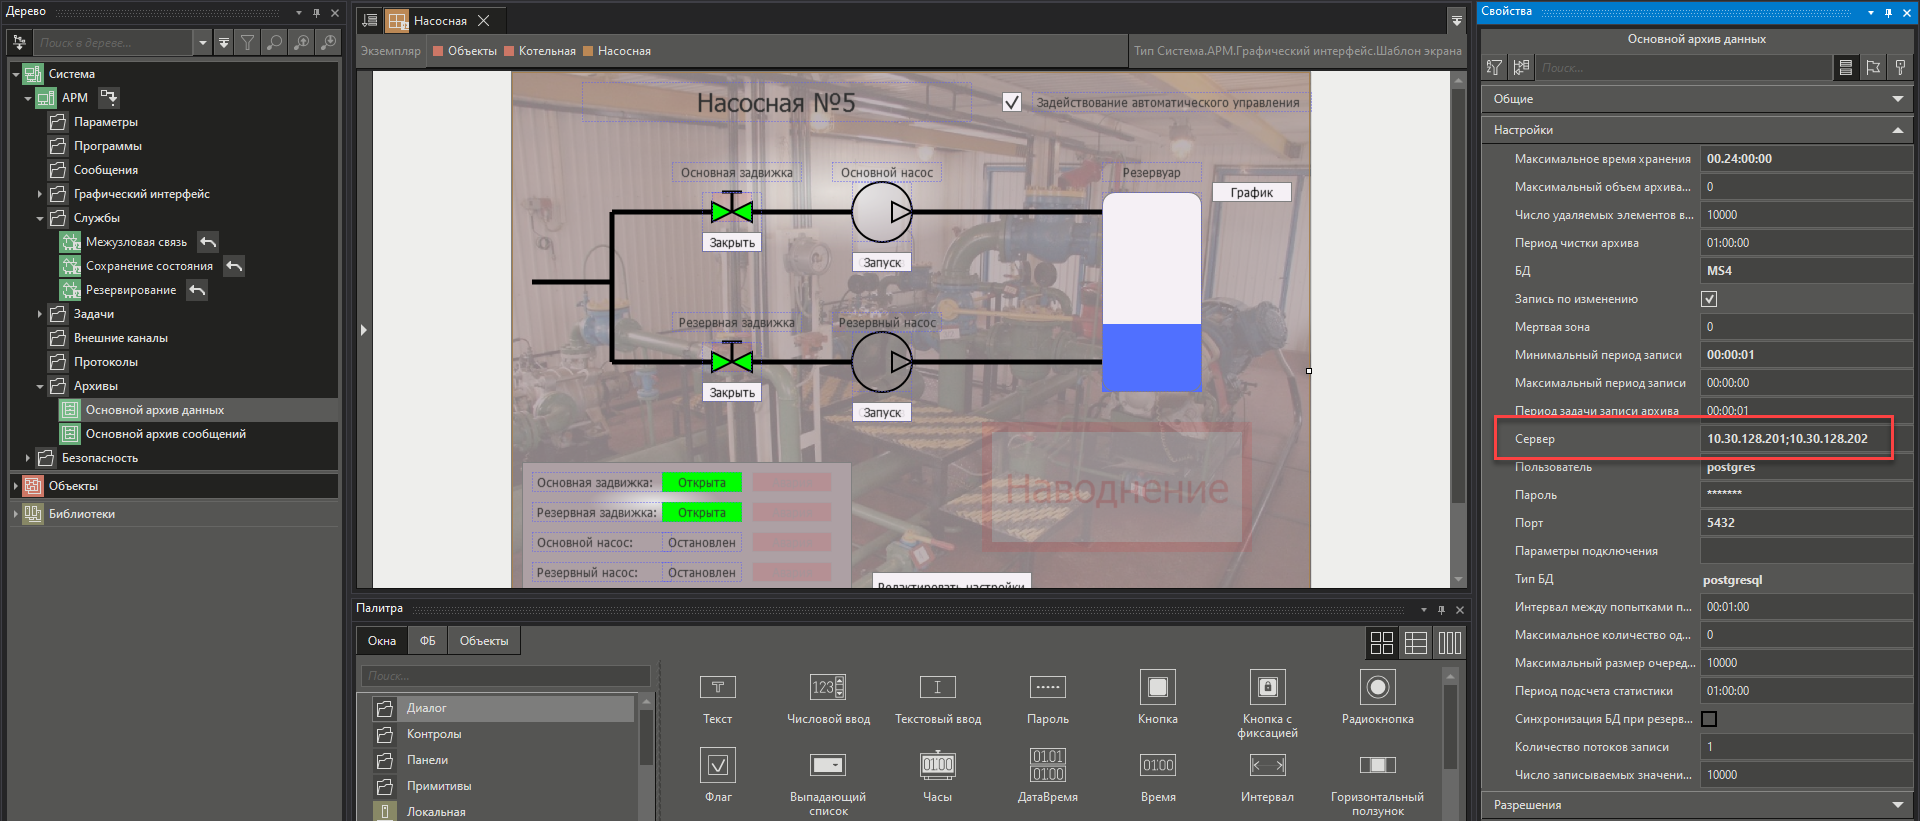Click the filter funnel icon in tree toolbar
This screenshot has width=1920, height=821.
pyautogui.click(x=247, y=43)
